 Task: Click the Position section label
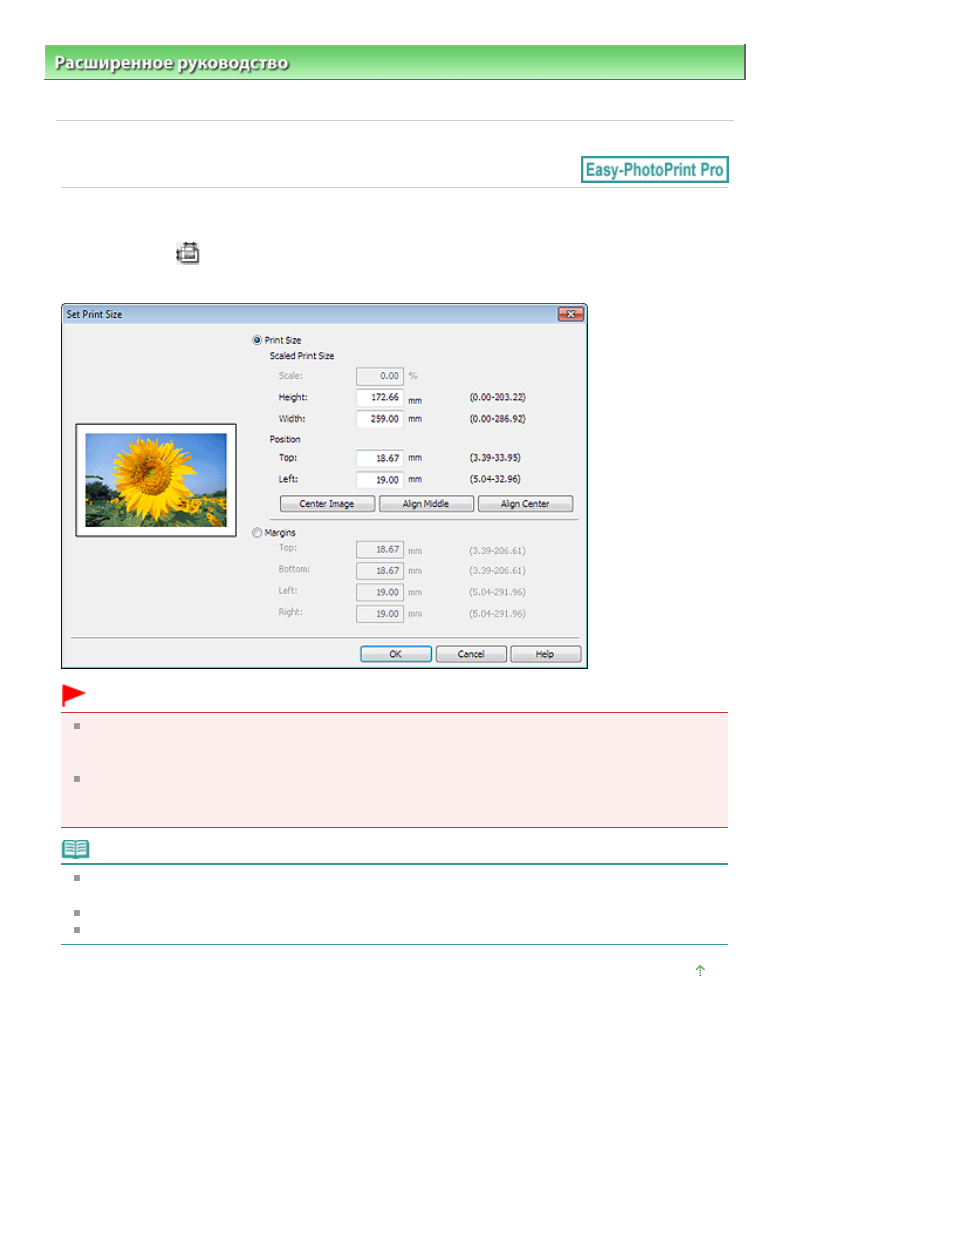pyautogui.click(x=285, y=439)
